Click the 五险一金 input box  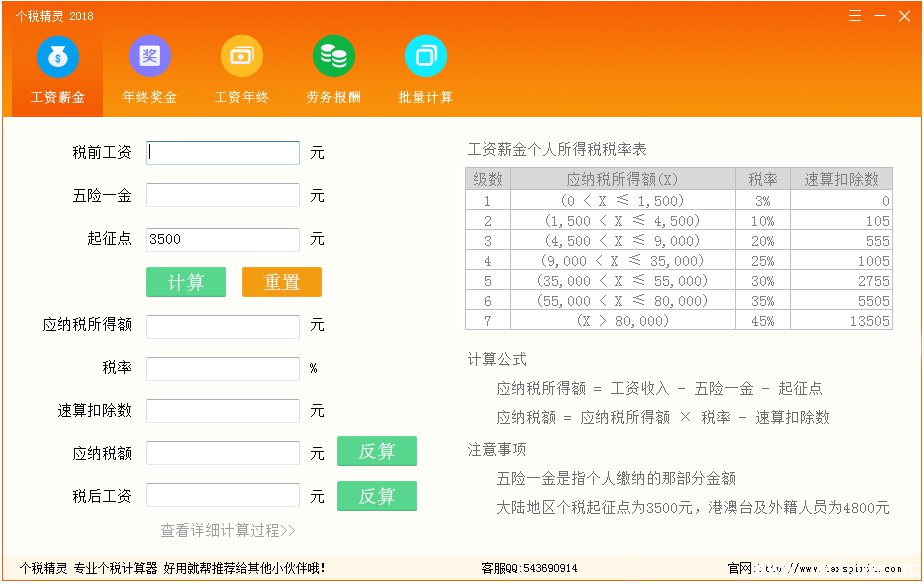click(223, 195)
